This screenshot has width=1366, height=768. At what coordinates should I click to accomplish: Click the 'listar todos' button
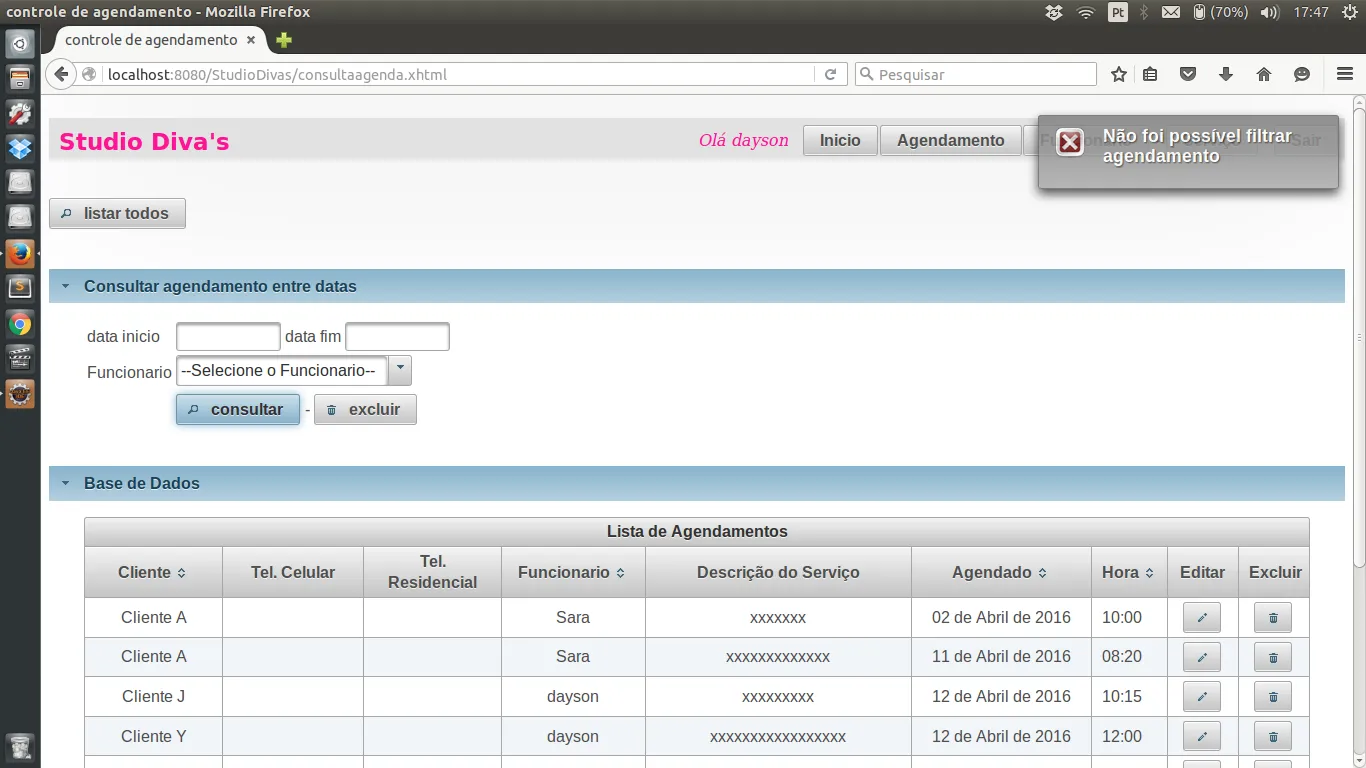point(117,214)
